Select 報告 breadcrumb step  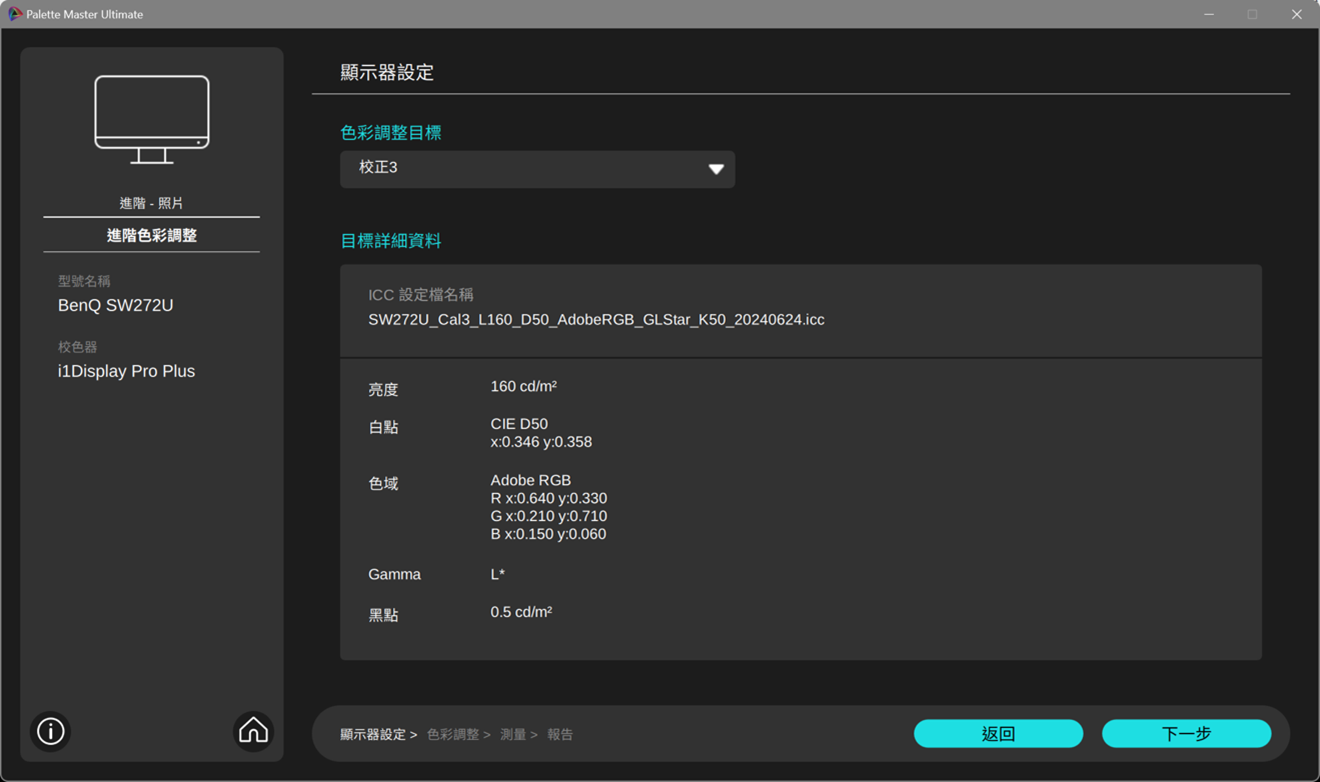(x=561, y=735)
